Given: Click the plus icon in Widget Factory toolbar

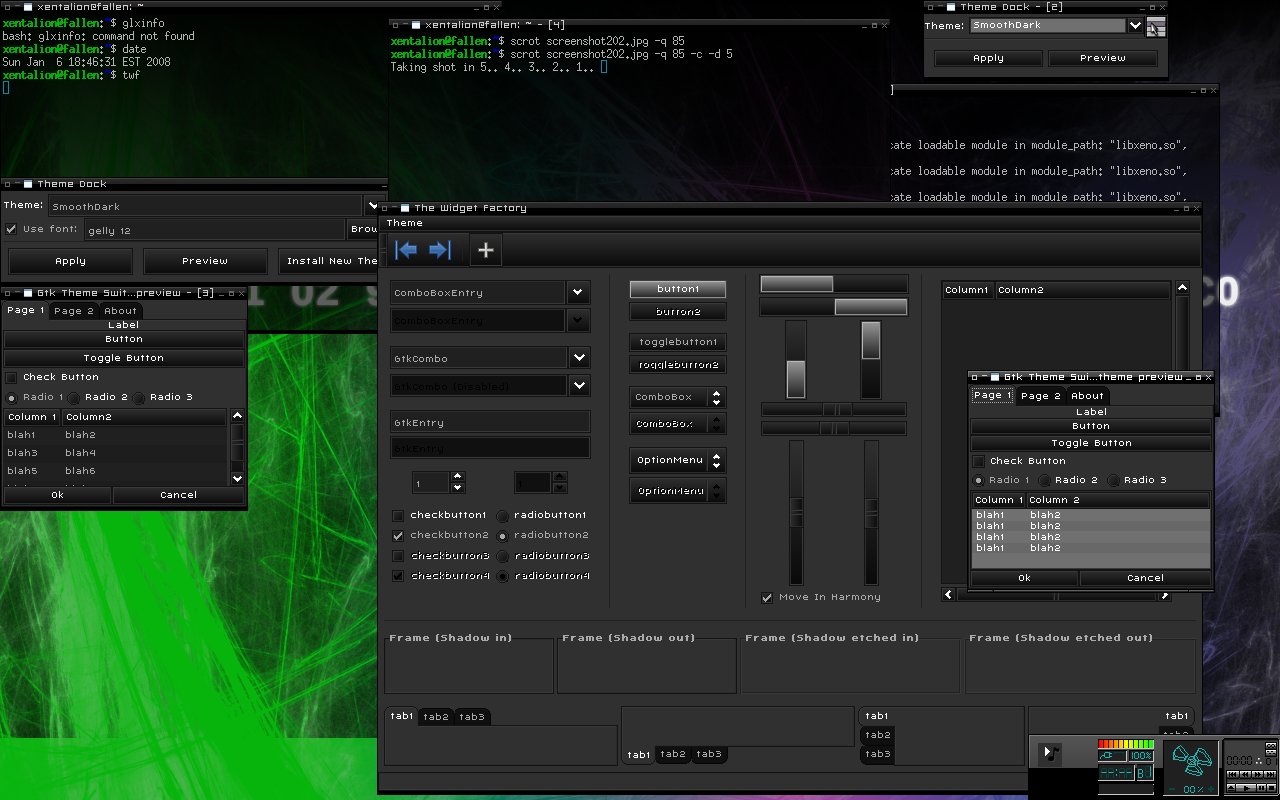Looking at the screenshot, I should [x=486, y=250].
